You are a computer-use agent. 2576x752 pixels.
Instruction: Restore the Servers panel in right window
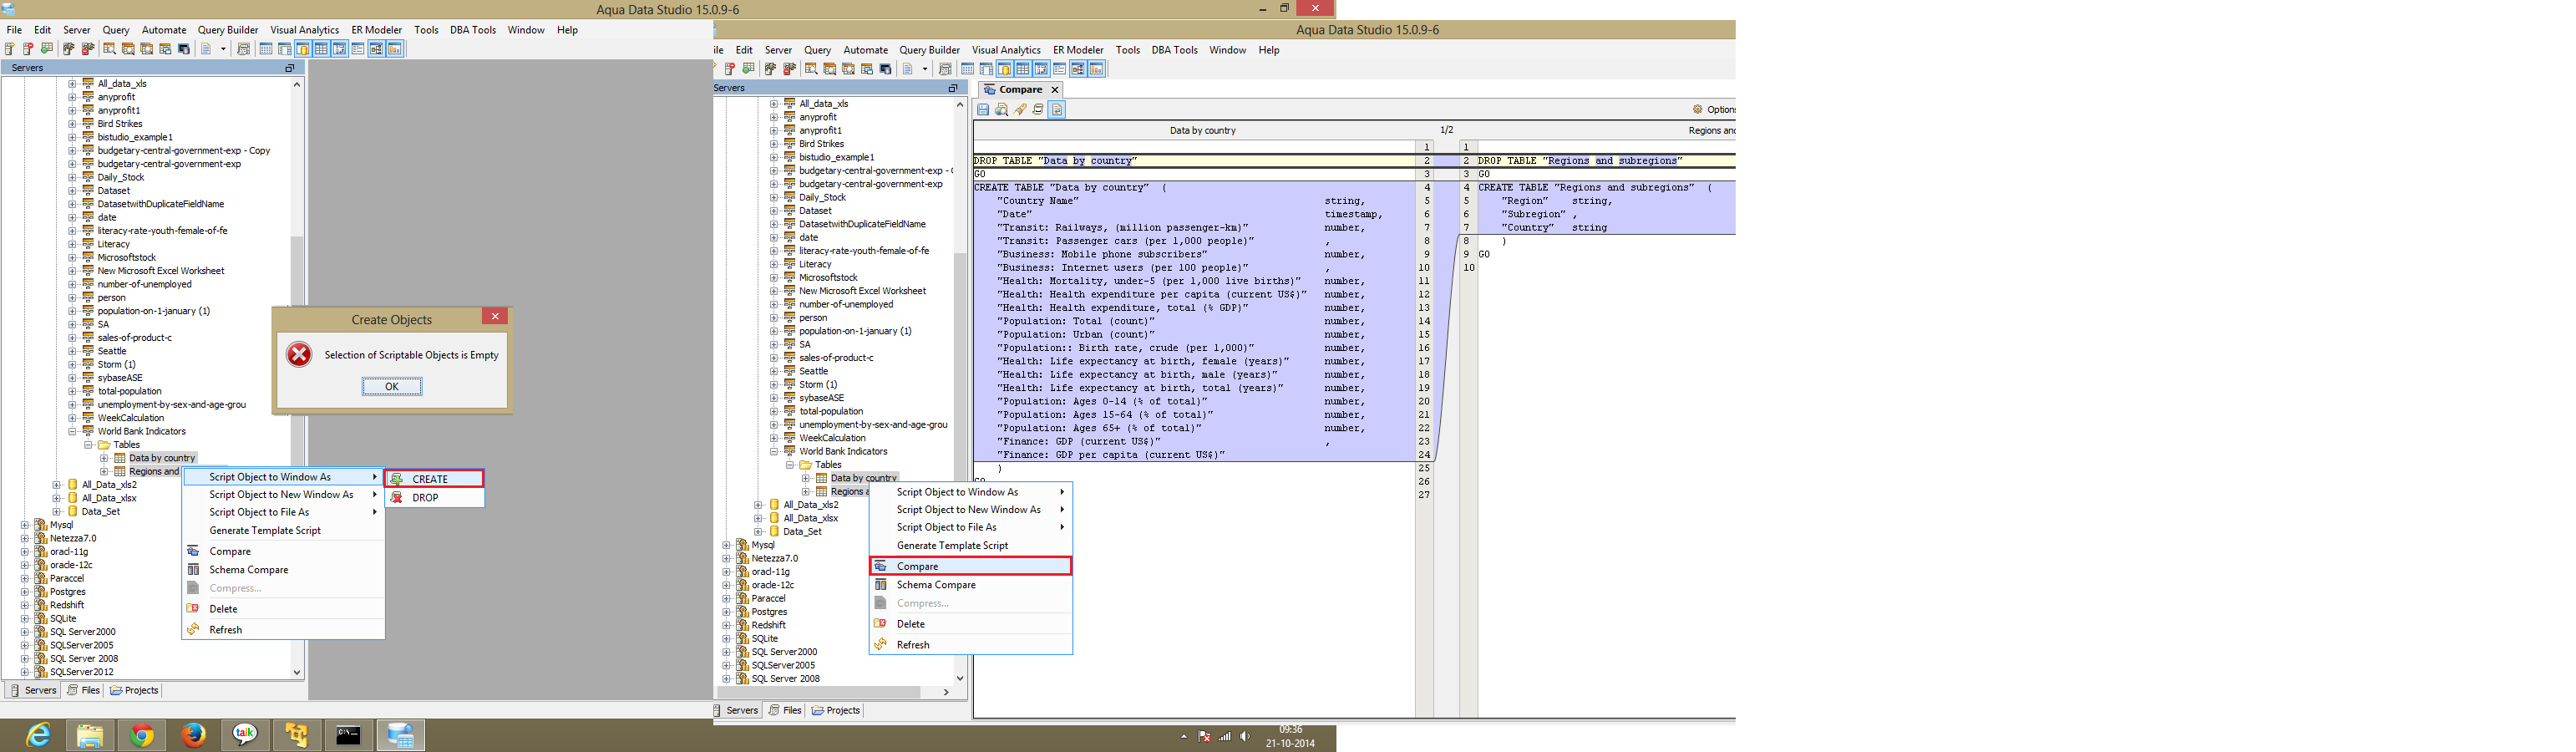pos(952,89)
